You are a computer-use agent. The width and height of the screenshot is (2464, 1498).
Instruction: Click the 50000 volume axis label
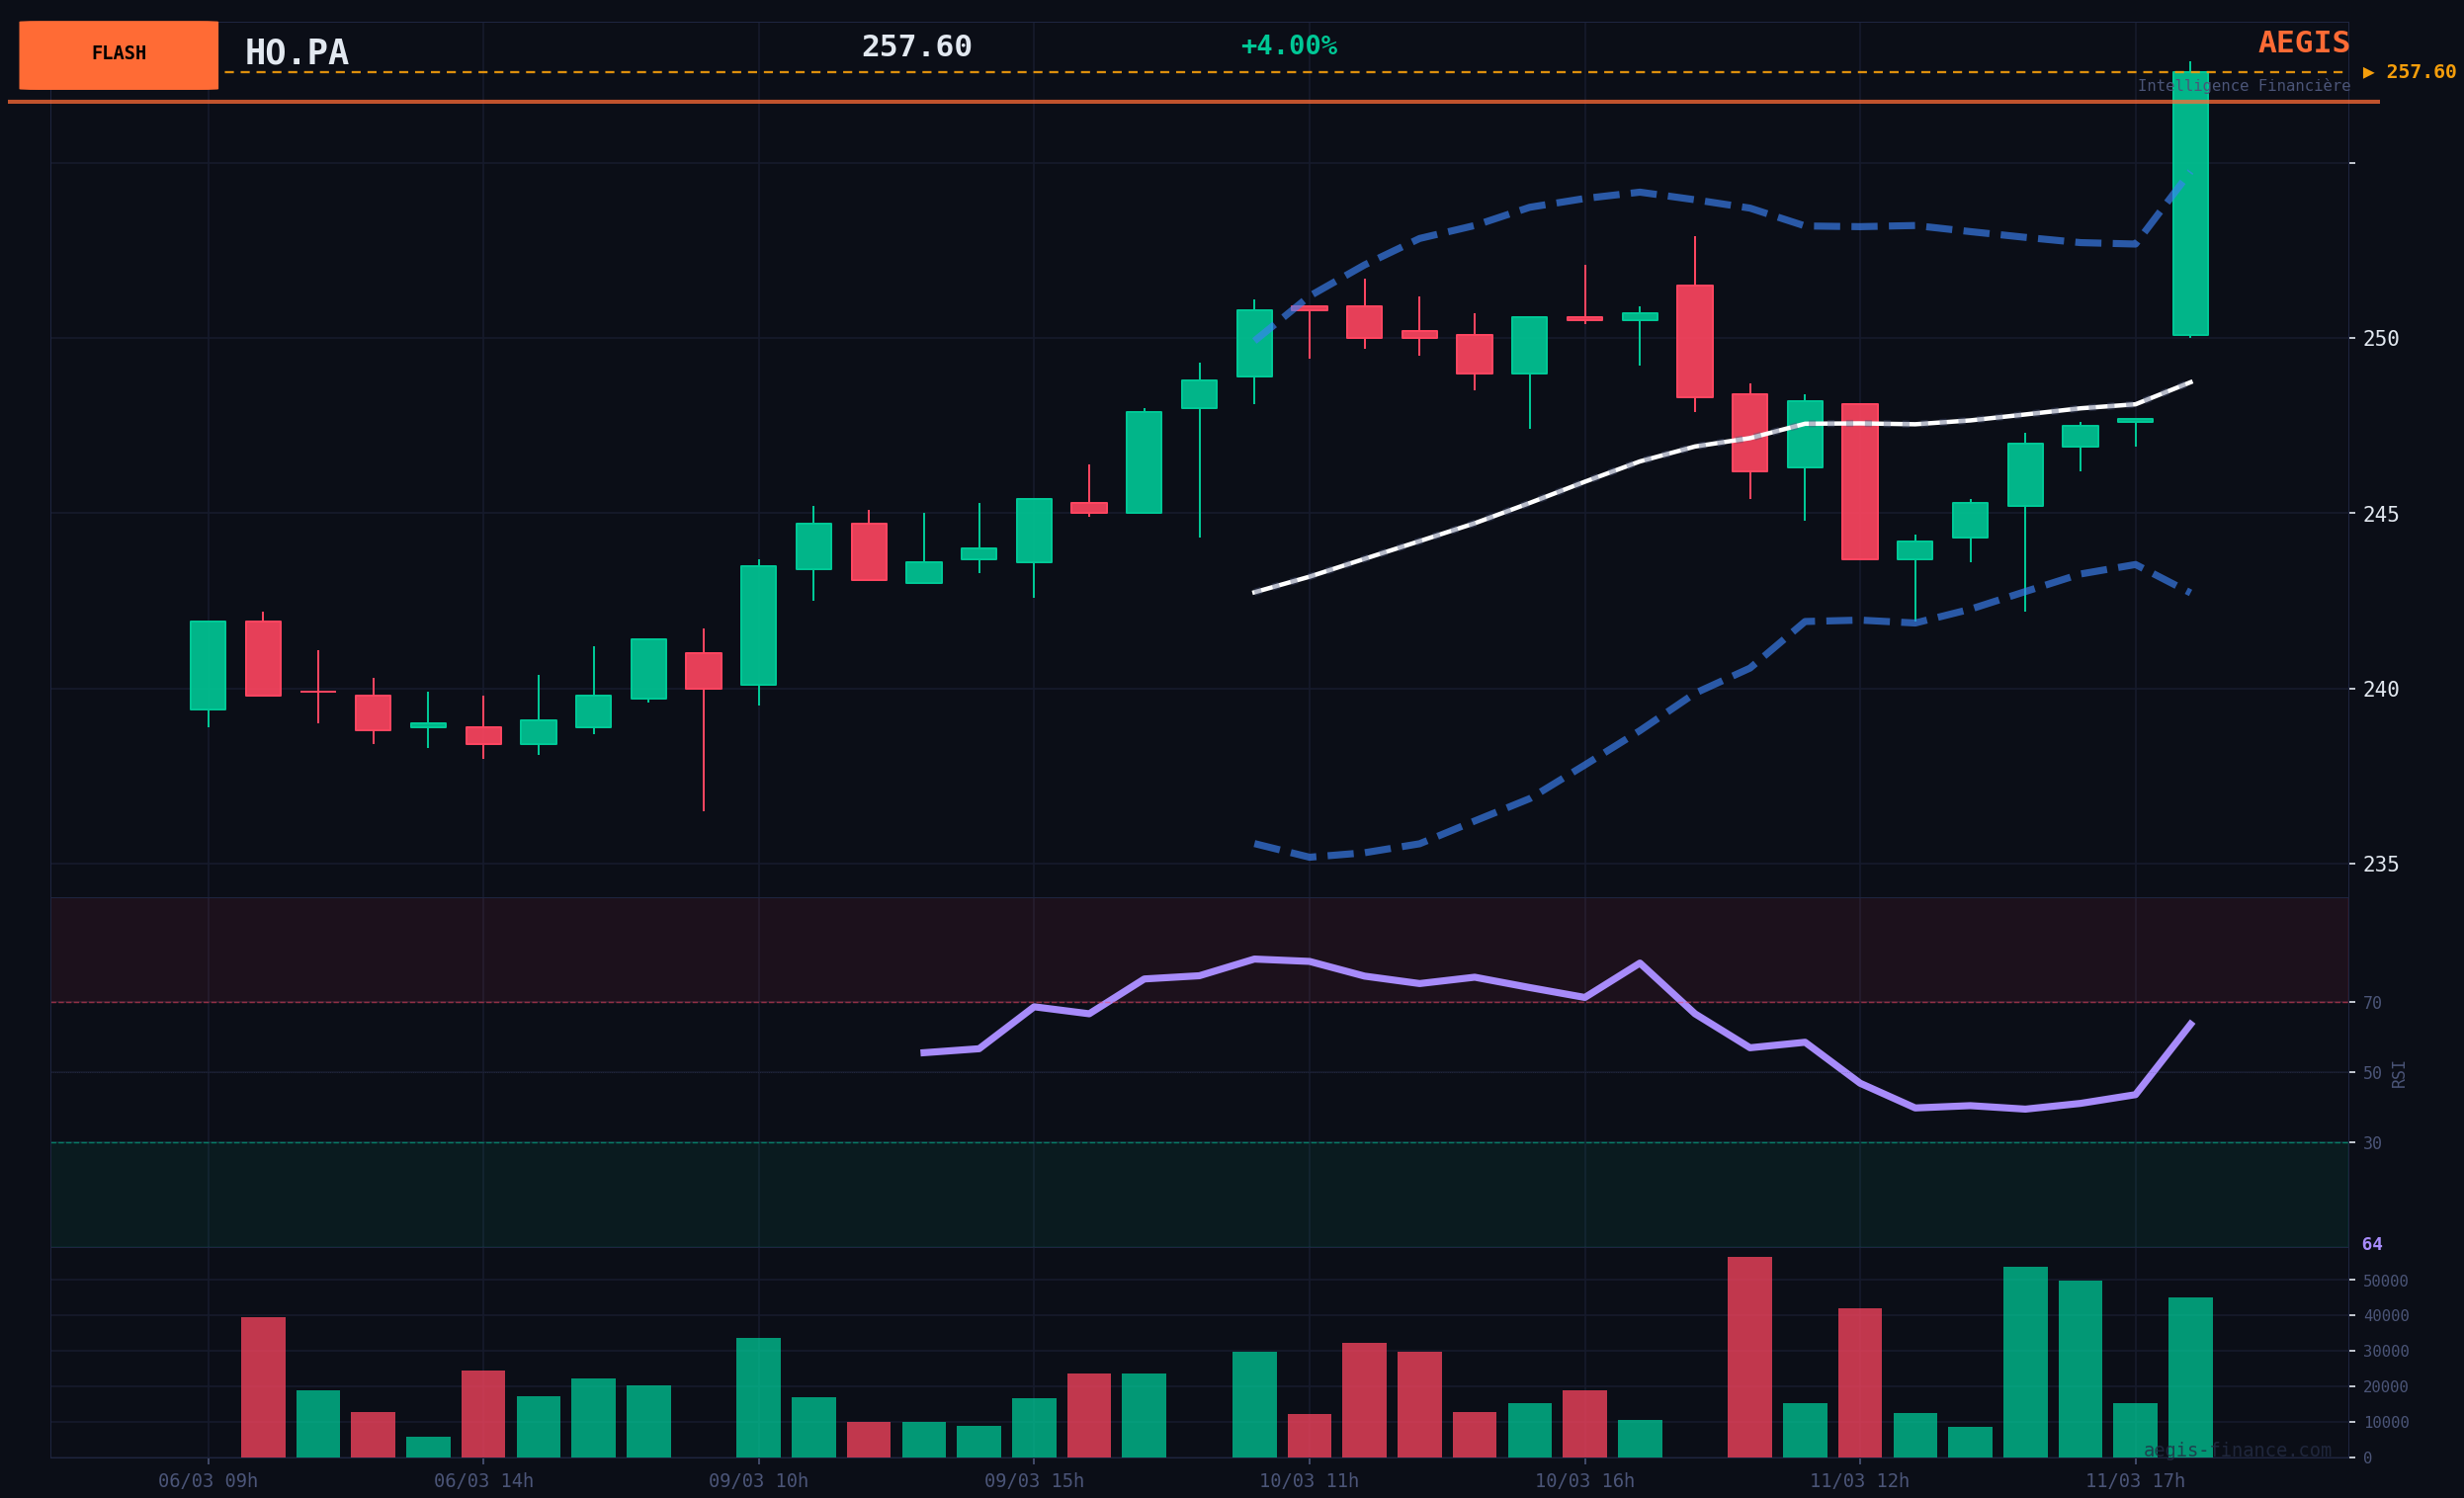(2385, 1281)
